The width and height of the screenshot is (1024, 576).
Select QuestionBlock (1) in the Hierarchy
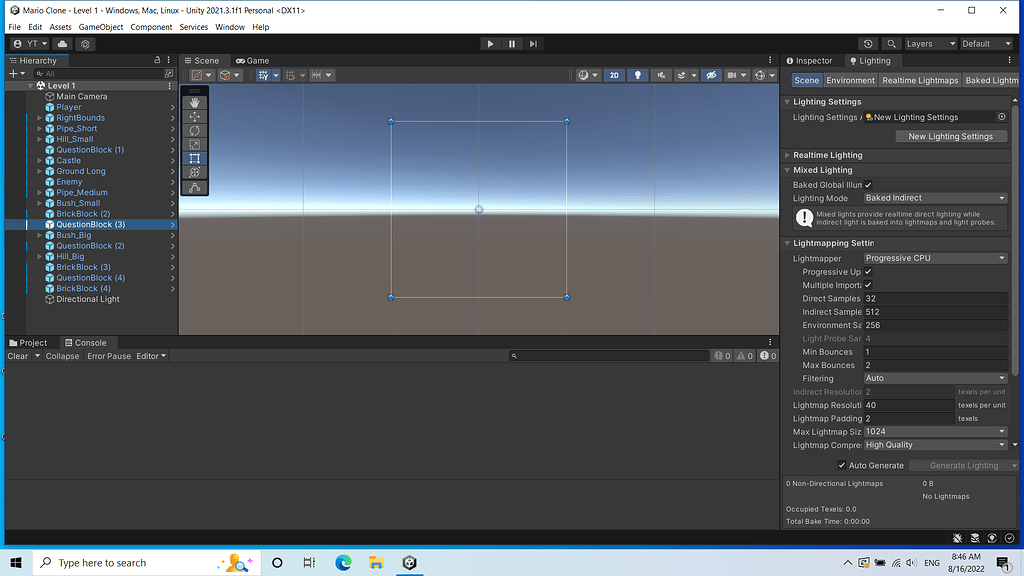(x=90, y=150)
